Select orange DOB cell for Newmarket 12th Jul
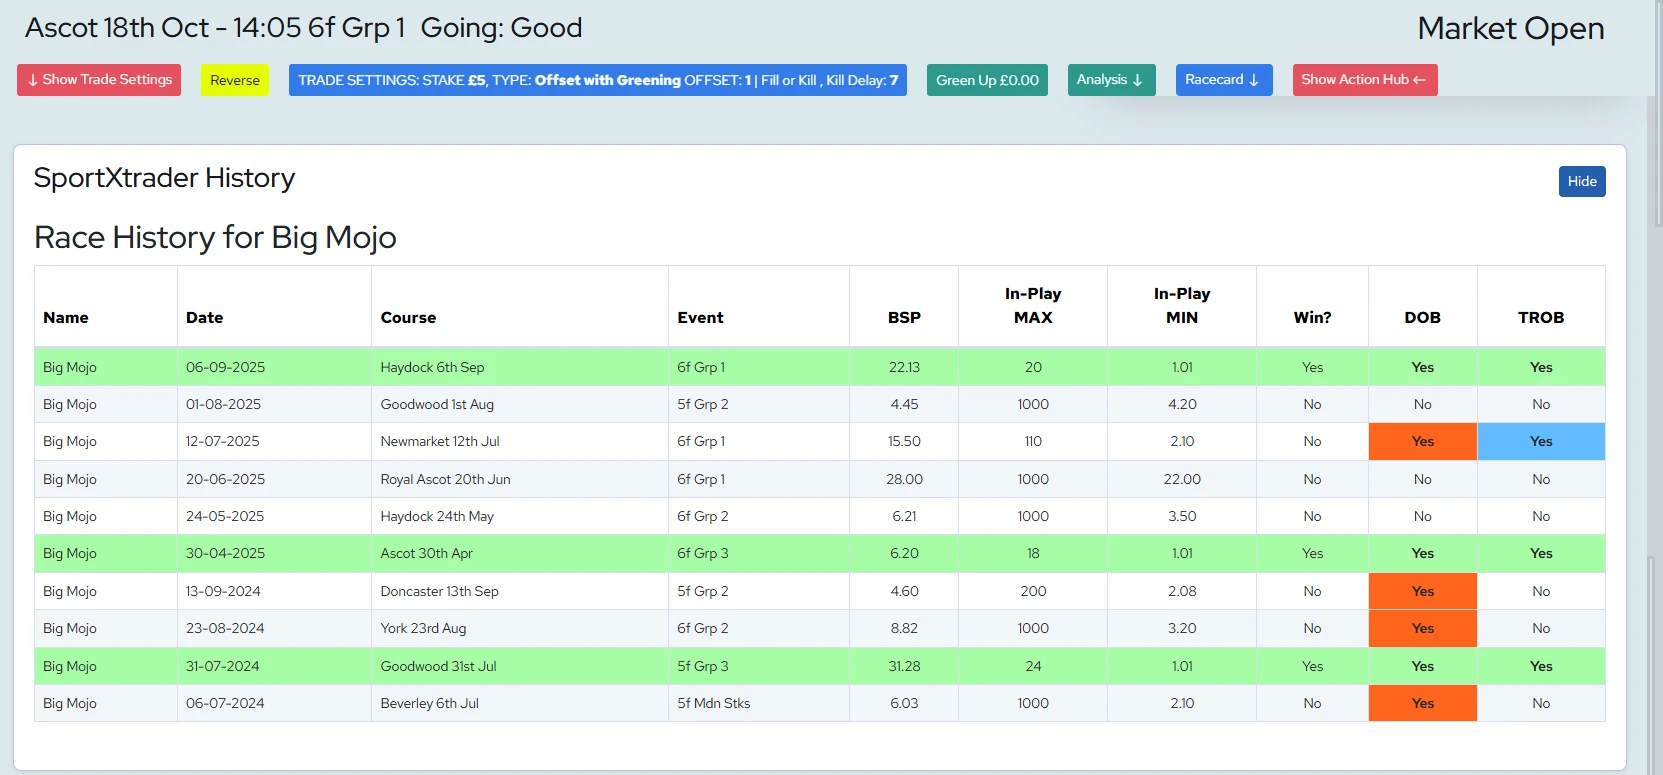Image resolution: width=1663 pixels, height=775 pixels. 1422,441
